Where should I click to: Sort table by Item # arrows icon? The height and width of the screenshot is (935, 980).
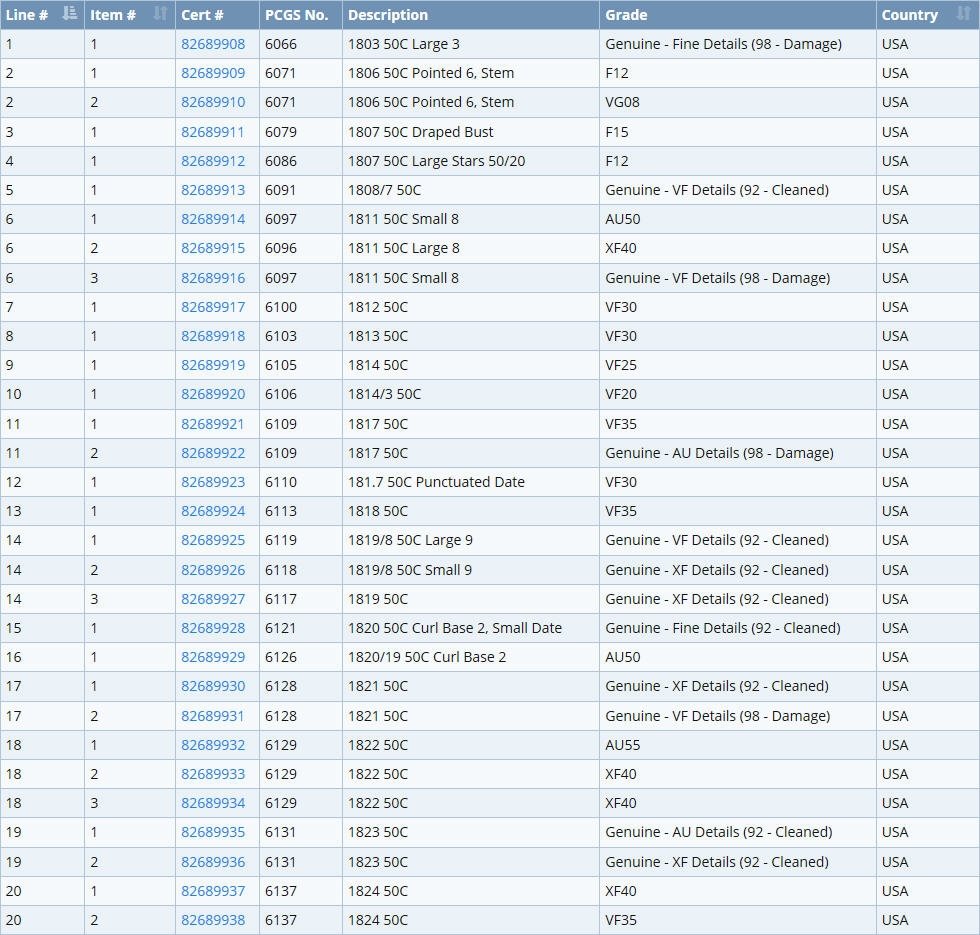click(x=161, y=14)
